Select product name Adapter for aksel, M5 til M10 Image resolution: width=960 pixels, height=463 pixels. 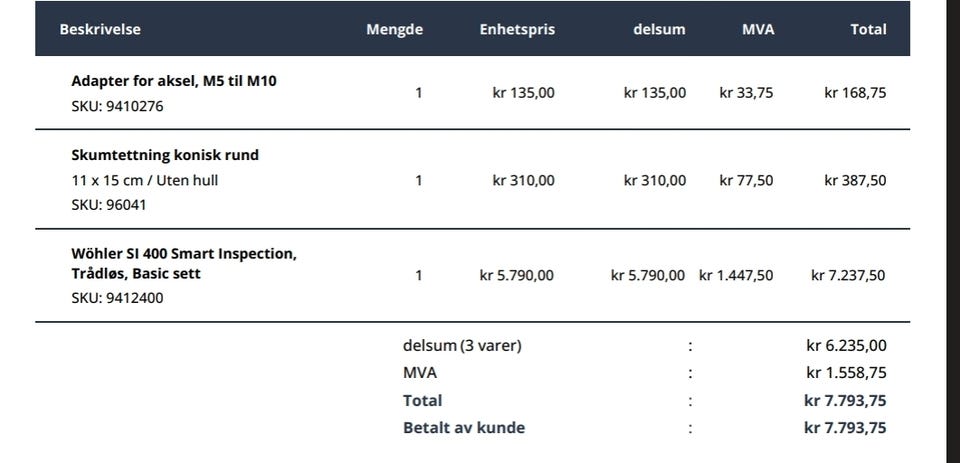pos(174,81)
